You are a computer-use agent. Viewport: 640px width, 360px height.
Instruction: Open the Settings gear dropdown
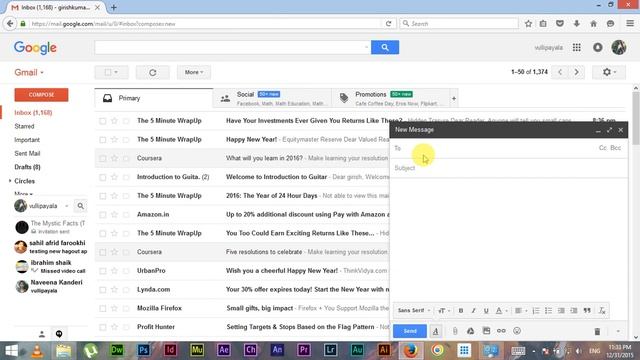[608, 72]
